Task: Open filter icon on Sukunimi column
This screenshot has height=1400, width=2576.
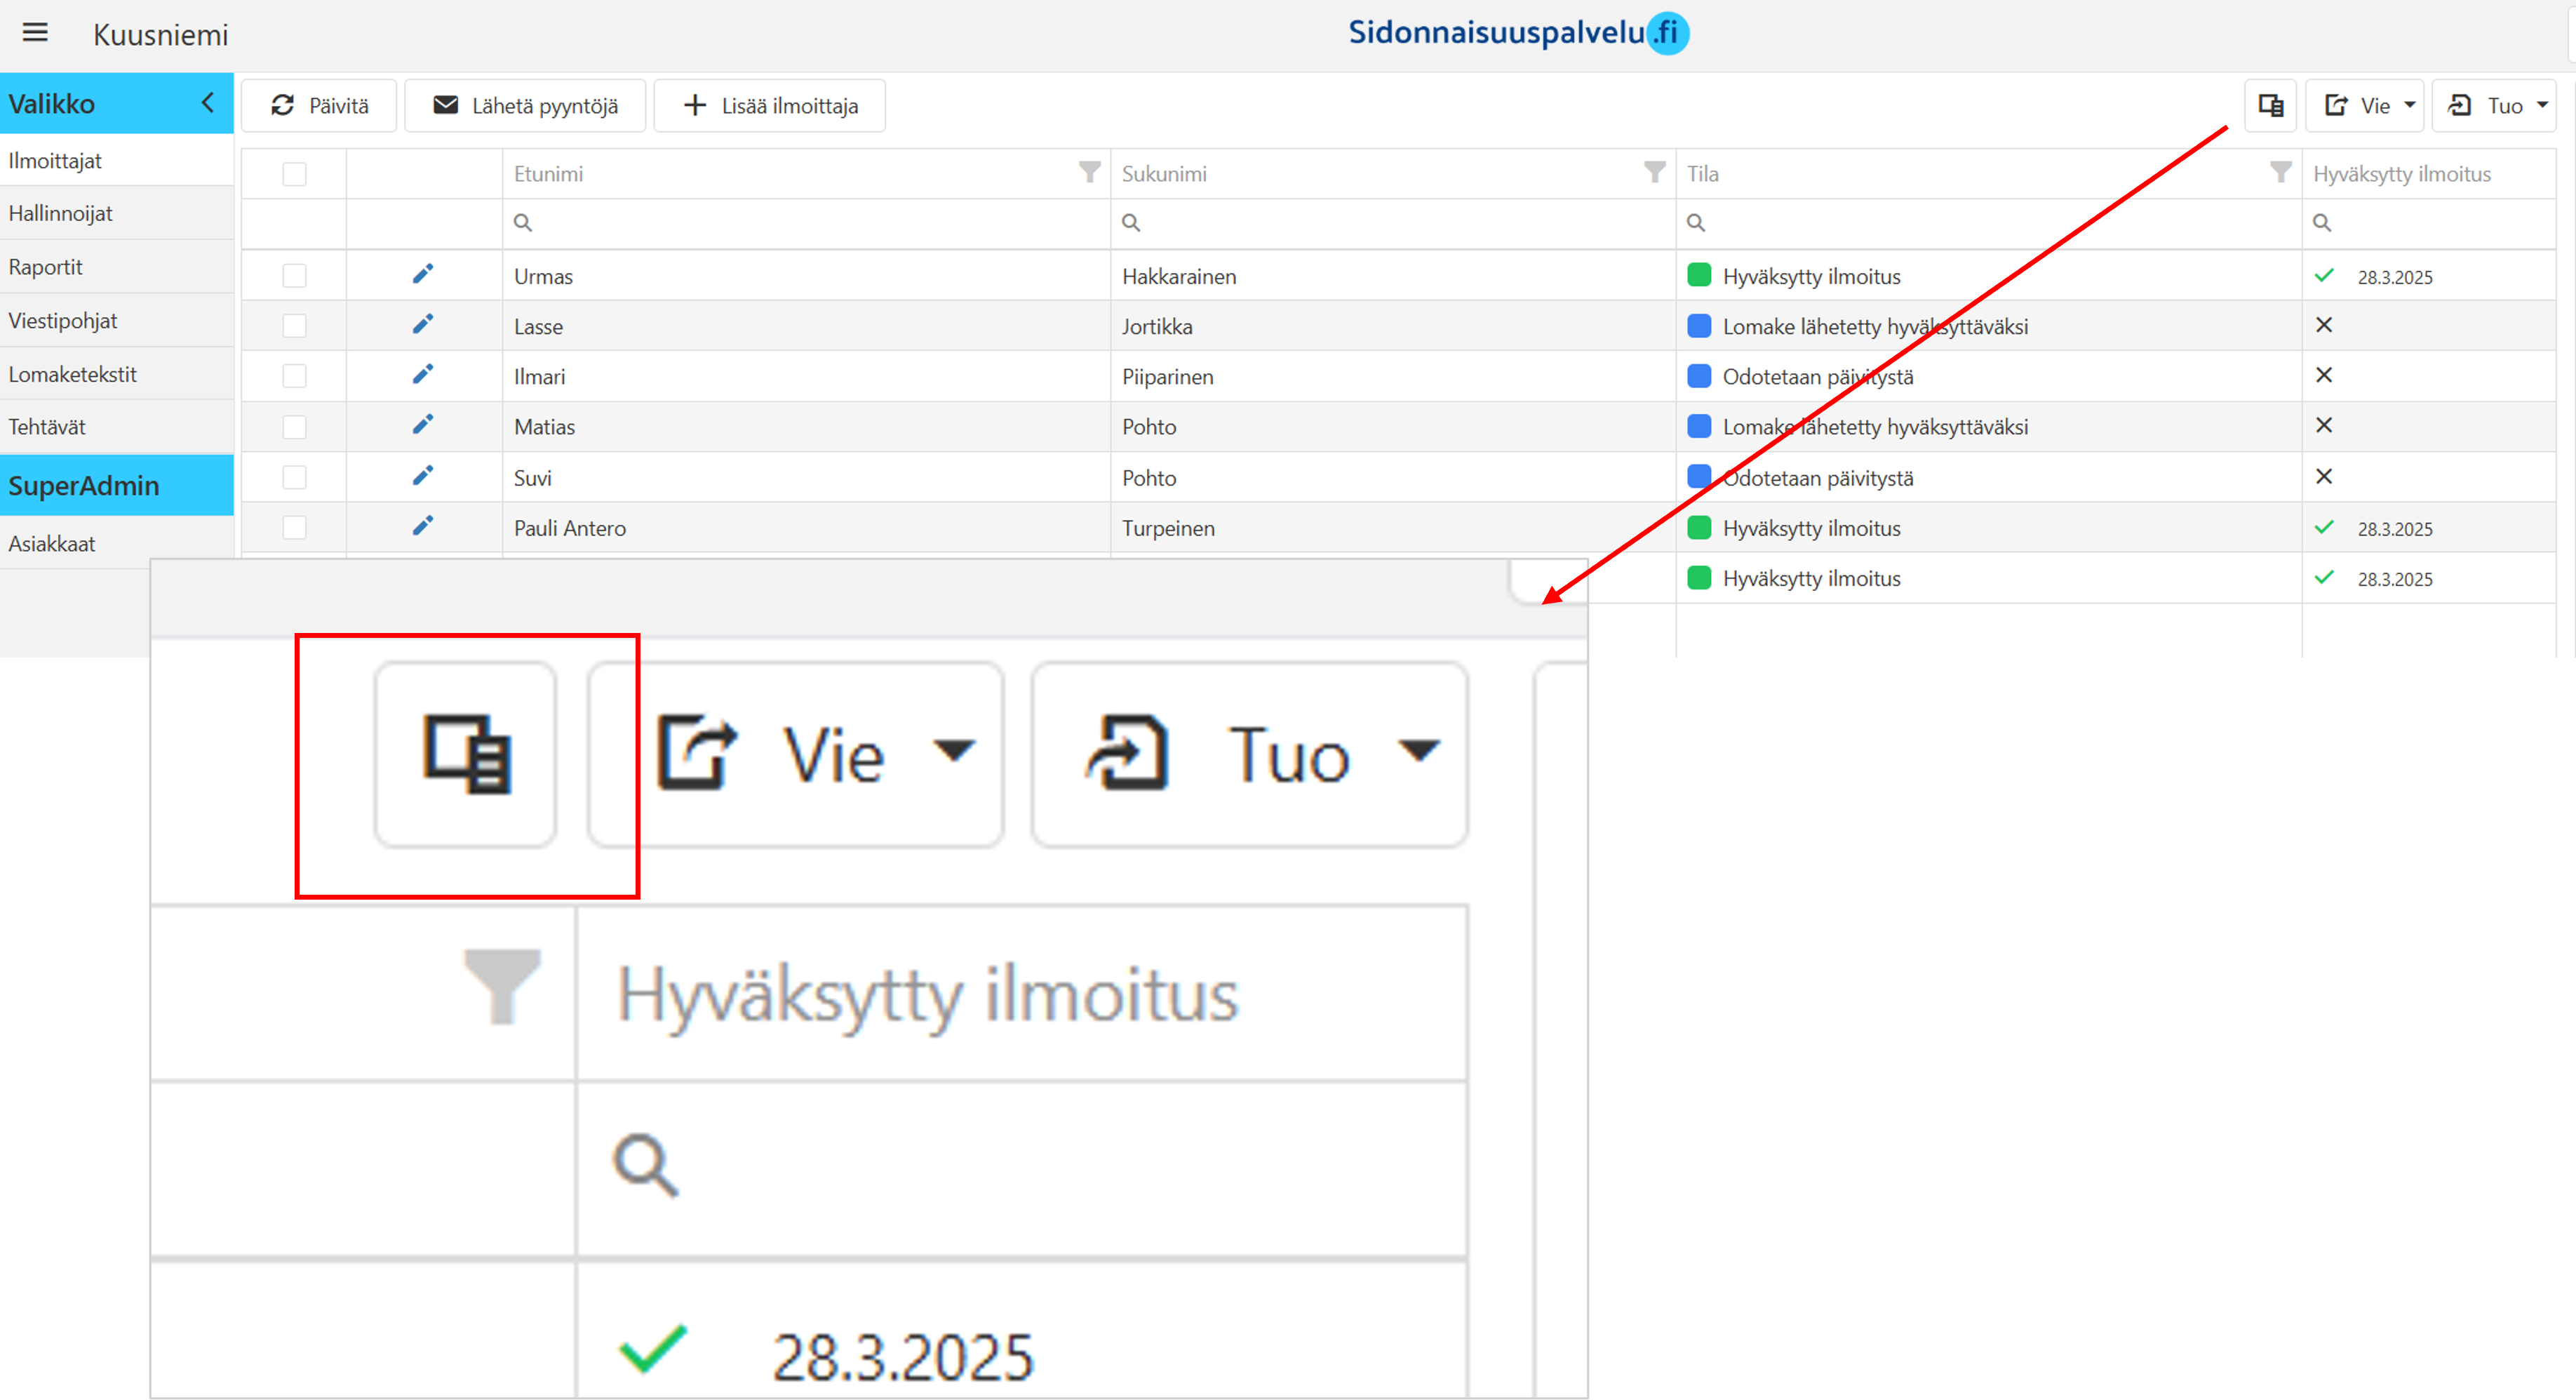Action: click(x=1654, y=173)
